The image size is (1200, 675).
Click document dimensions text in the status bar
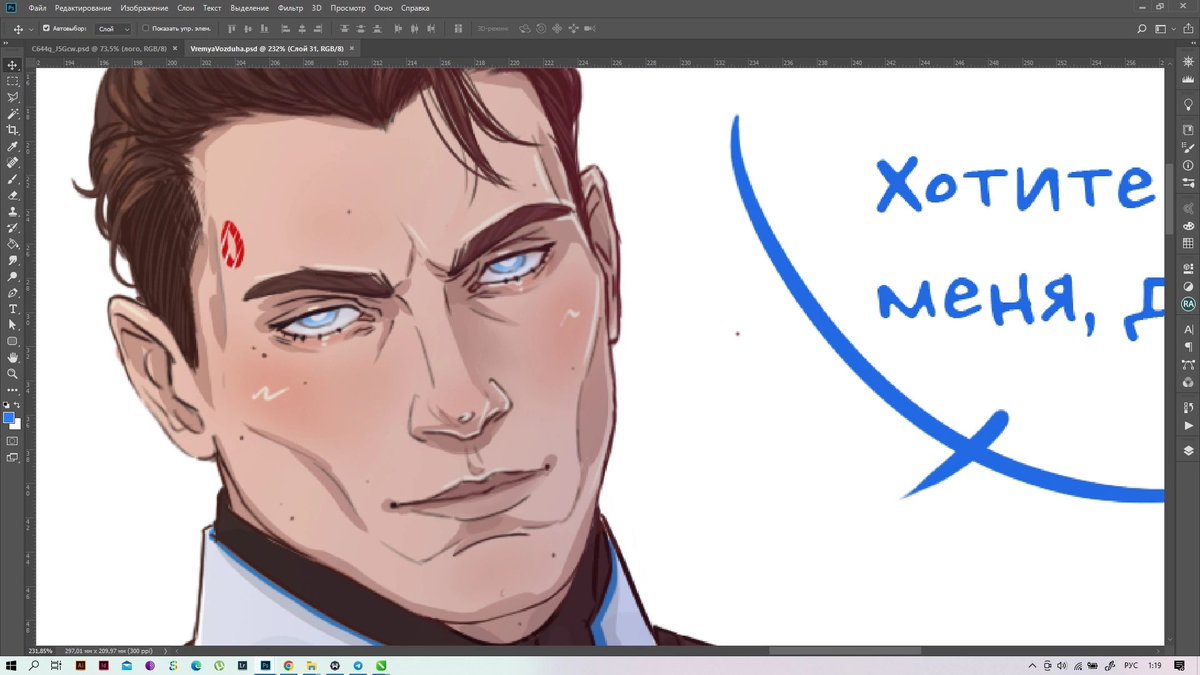107,650
